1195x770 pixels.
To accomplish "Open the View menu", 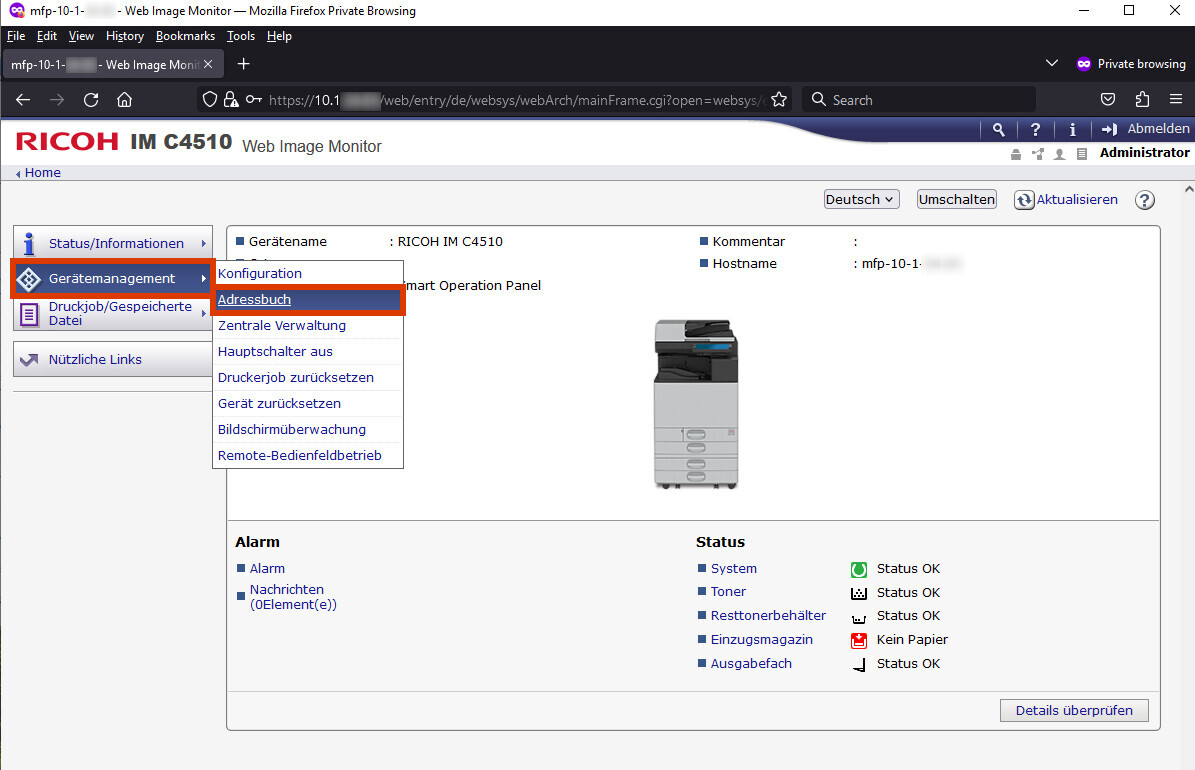I will [x=82, y=36].
